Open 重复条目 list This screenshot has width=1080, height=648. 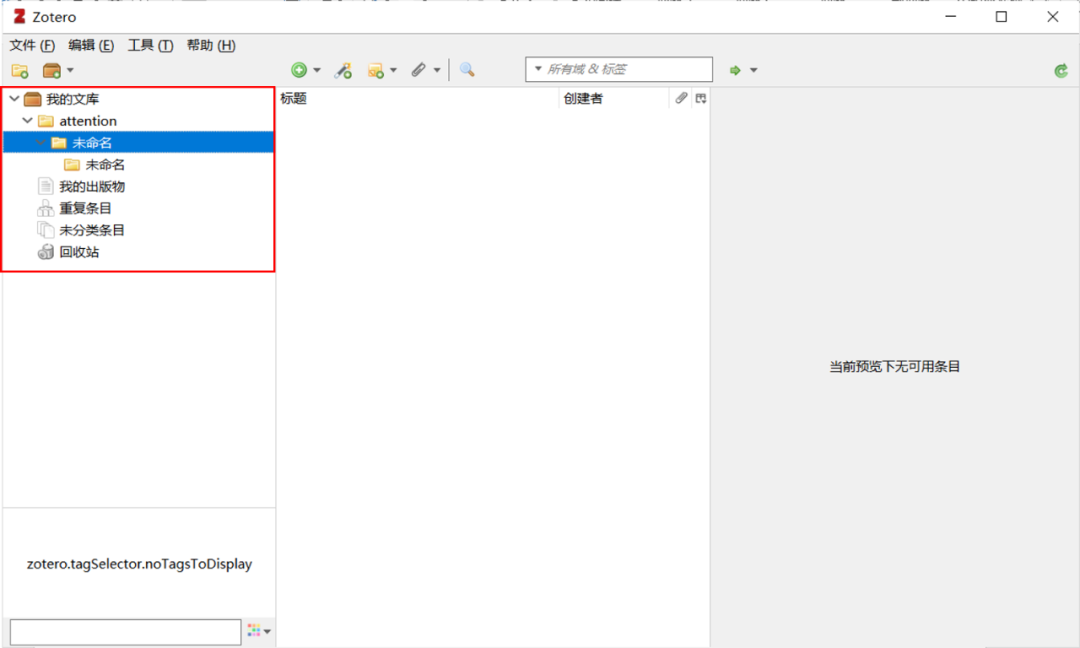[x=85, y=208]
